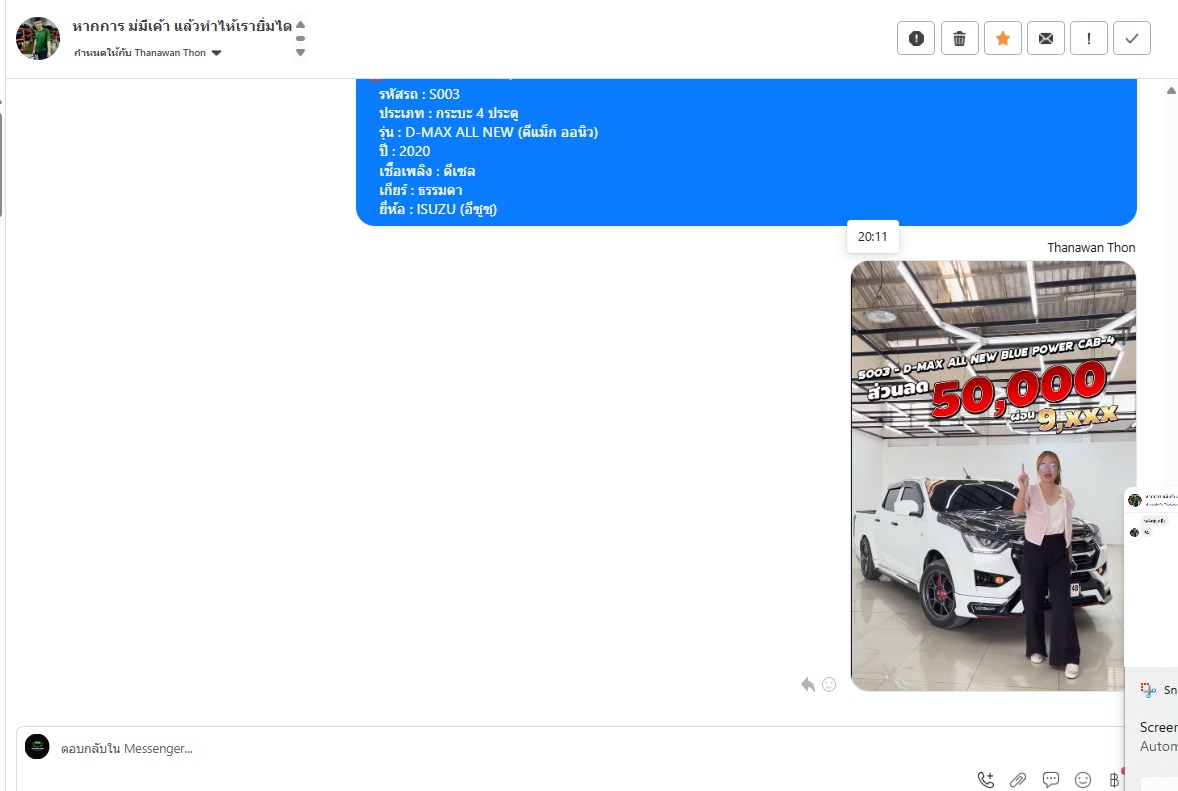Click the blue message with car code S003
This screenshot has height=791, width=1178.
point(746,152)
